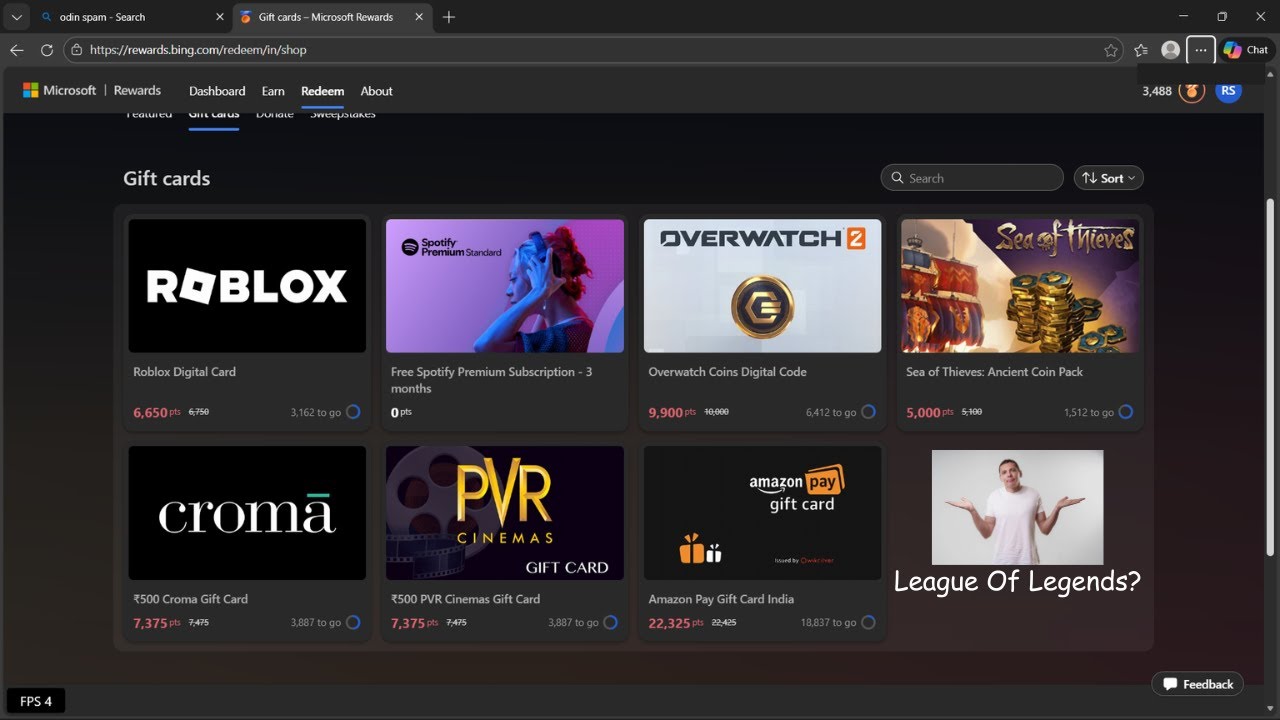1280x720 pixels.
Task: Open the Overwatch 2 coins image
Action: tap(762, 286)
